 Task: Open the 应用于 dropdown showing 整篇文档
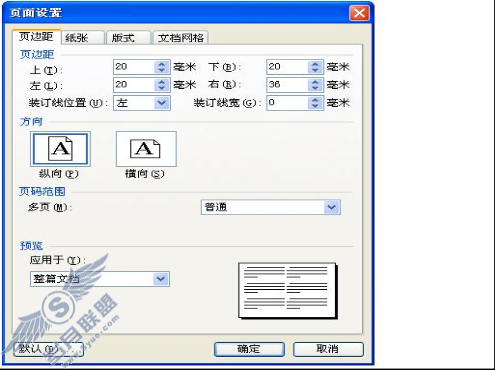[100, 279]
